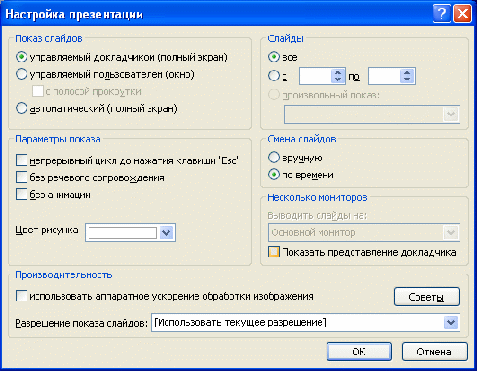Enable hardware graphics acceleration checkbox

point(21,296)
